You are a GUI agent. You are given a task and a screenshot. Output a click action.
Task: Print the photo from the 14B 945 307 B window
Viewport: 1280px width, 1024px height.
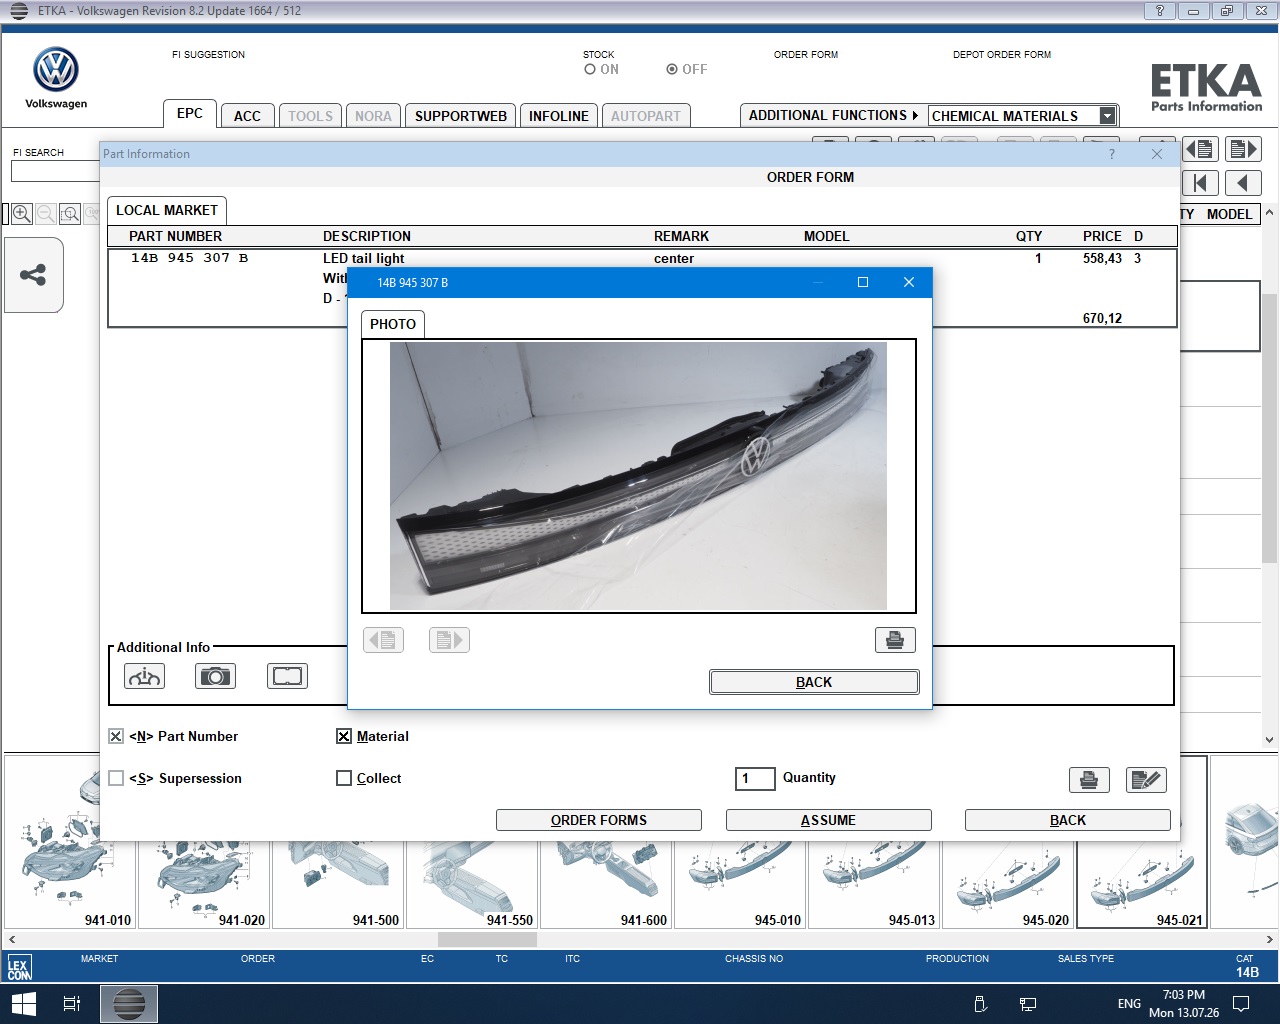(x=895, y=640)
